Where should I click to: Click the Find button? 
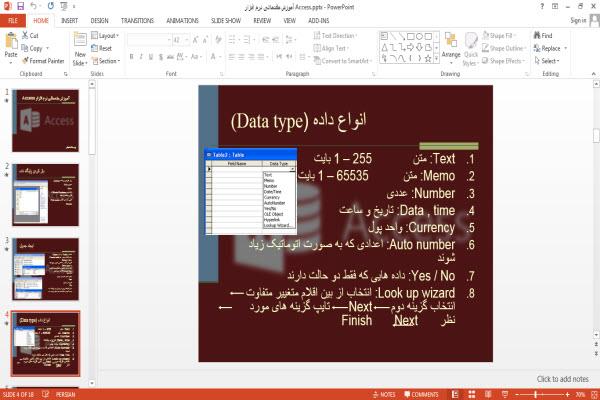pyautogui.click(x=543, y=36)
